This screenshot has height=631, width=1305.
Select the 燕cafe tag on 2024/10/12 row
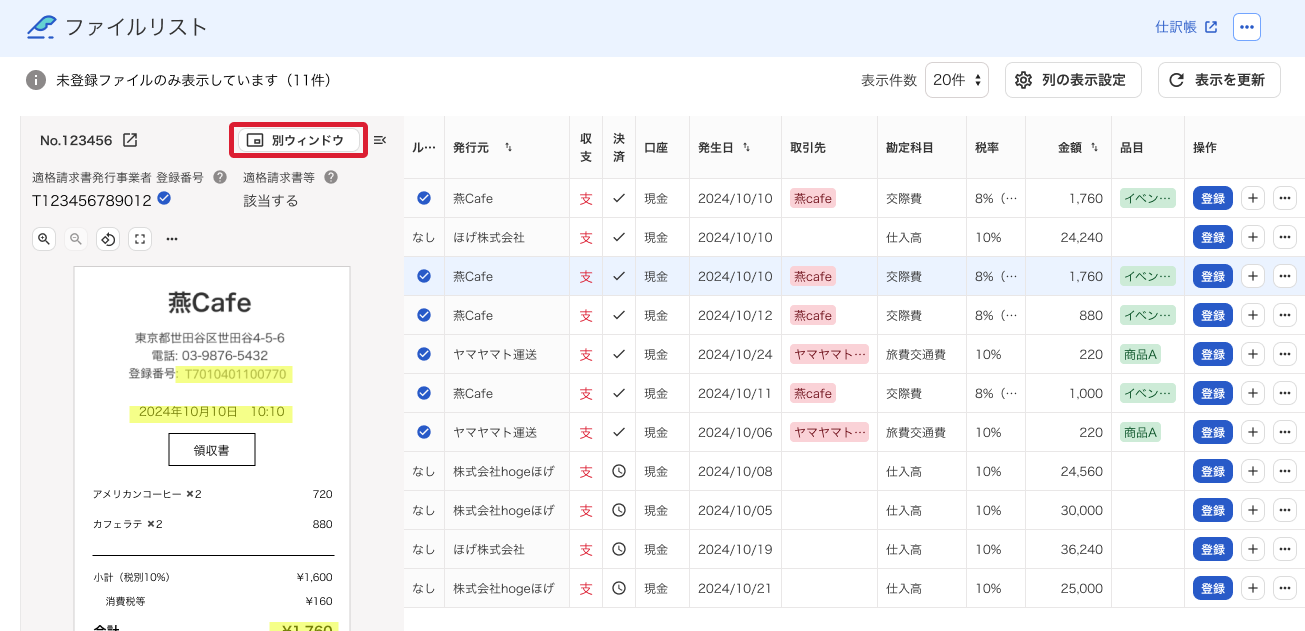[x=813, y=315]
